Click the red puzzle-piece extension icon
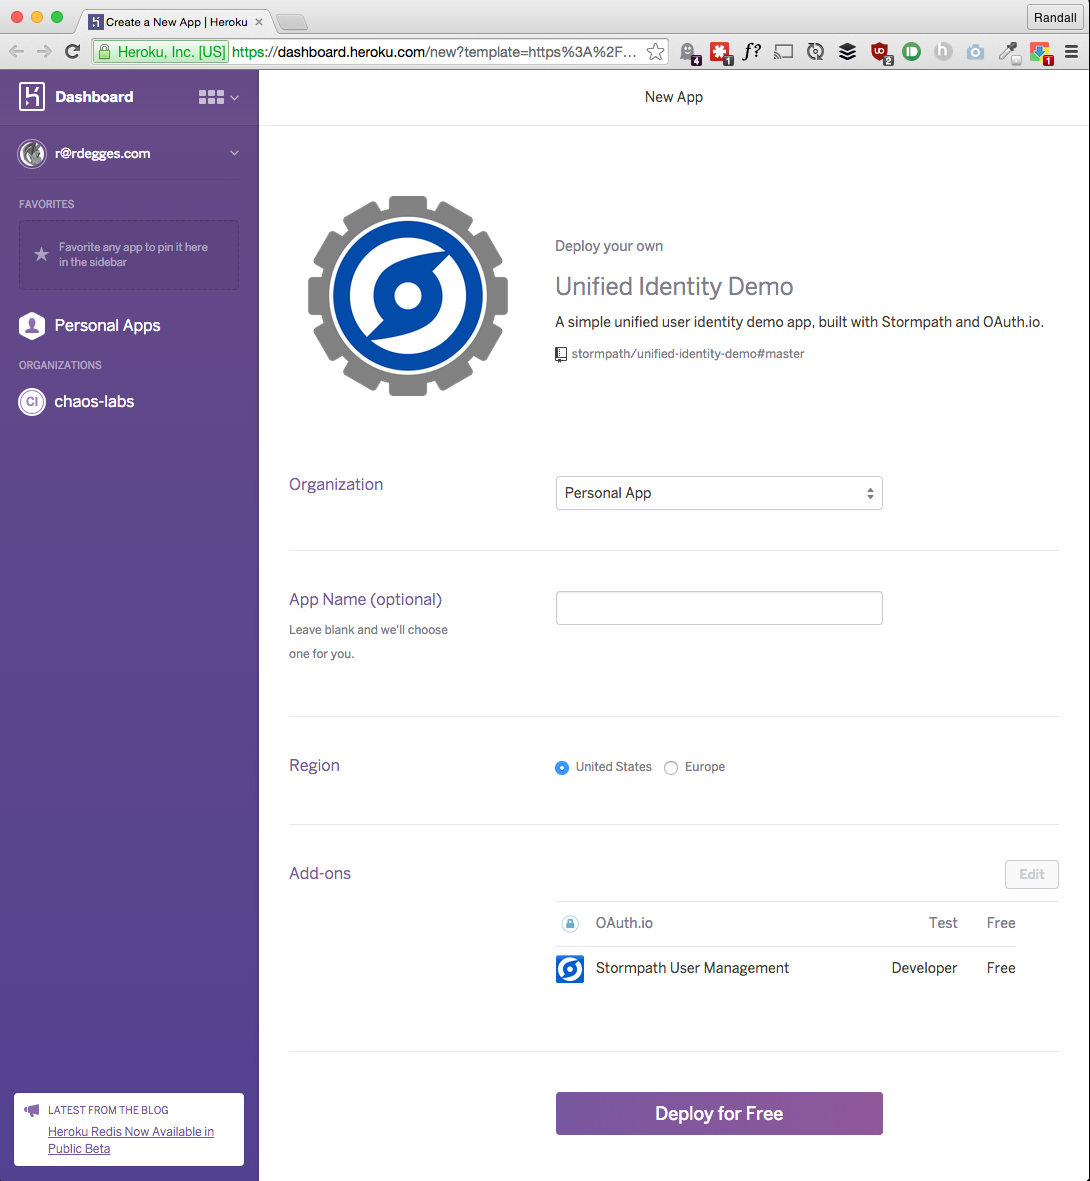Viewport: 1090px width, 1181px height. click(x=721, y=53)
